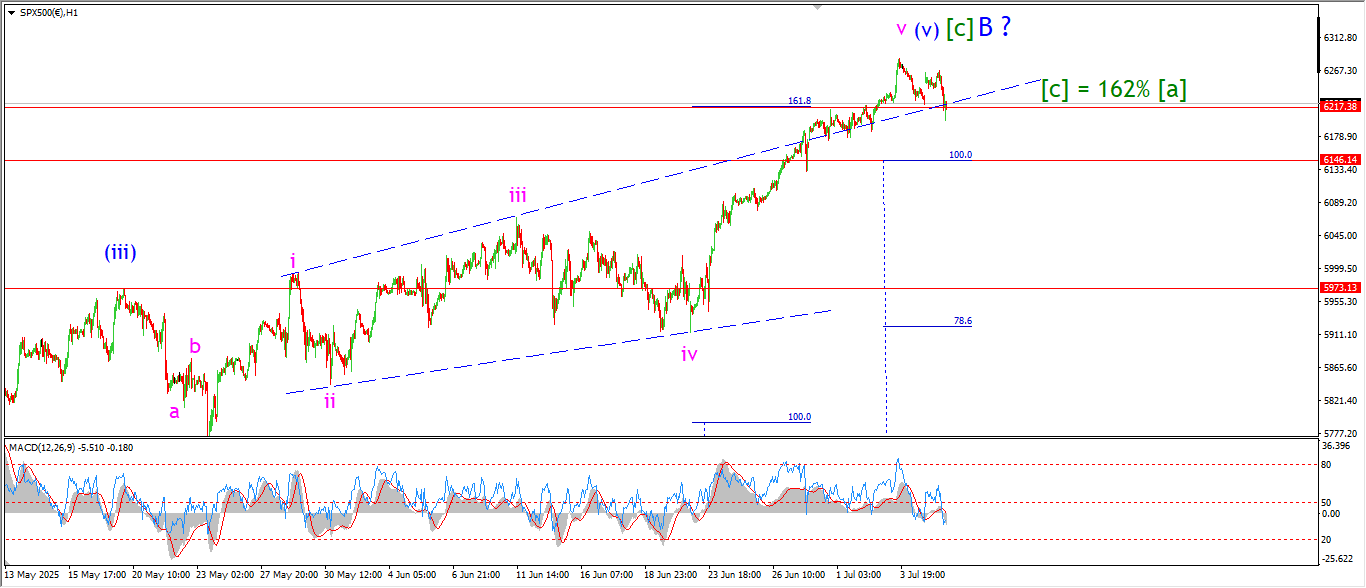This screenshot has height=588, width=1366.
Task: Click the 161.8 Fibonacci level label
Action: tap(799, 101)
